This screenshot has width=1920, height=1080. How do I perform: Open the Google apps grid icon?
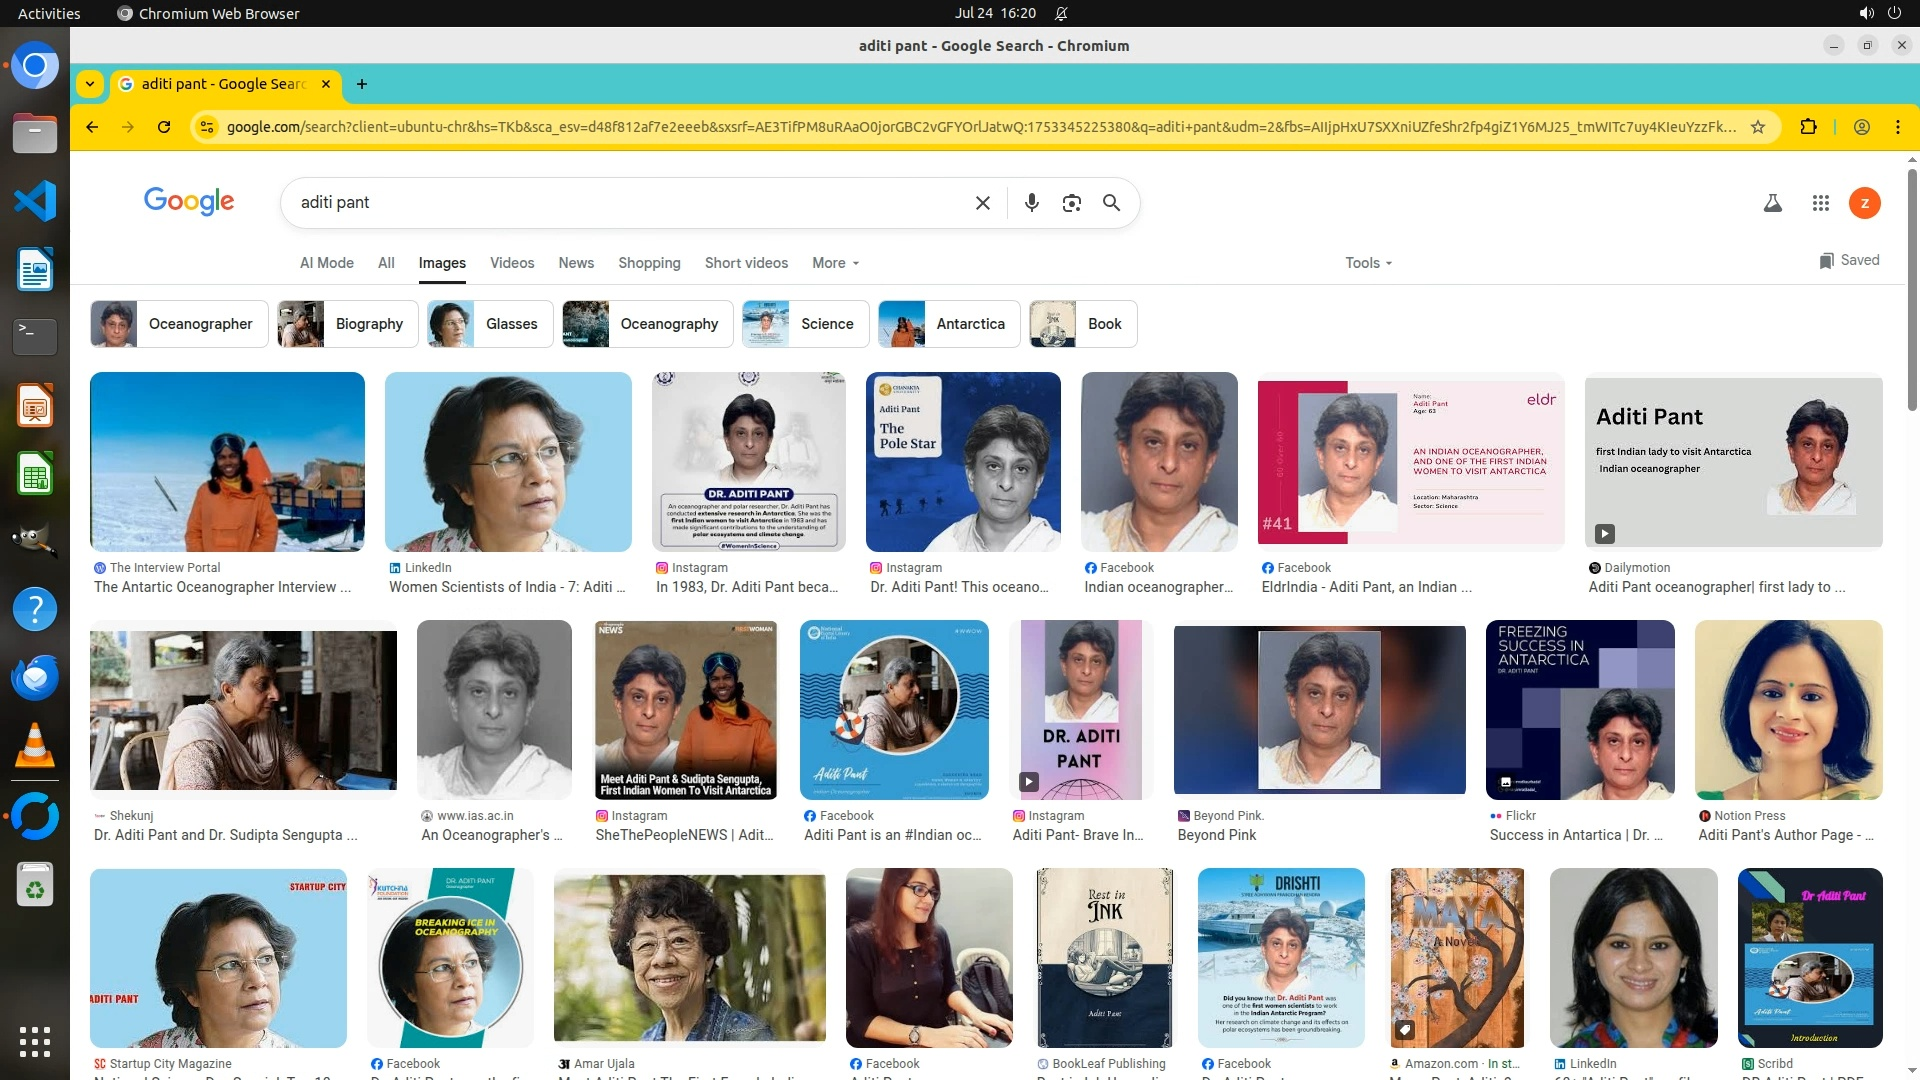coord(1820,203)
